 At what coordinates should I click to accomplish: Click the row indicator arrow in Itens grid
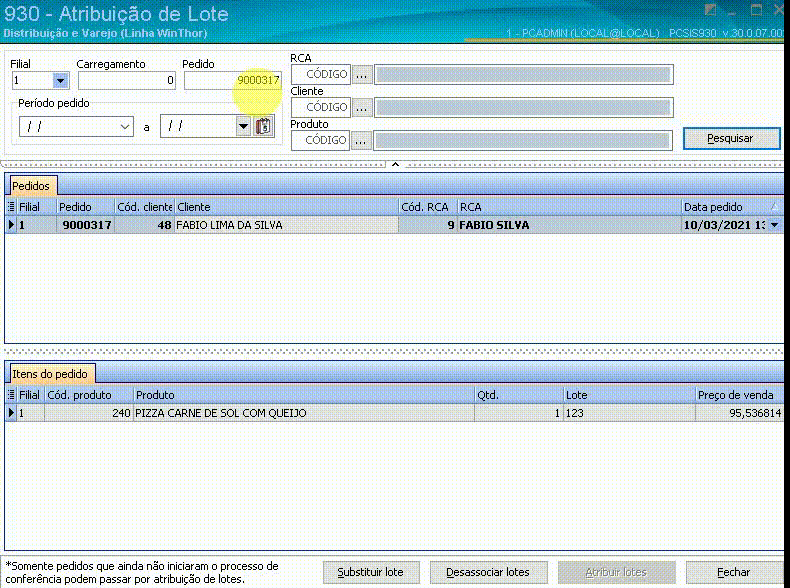[x=11, y=413]
